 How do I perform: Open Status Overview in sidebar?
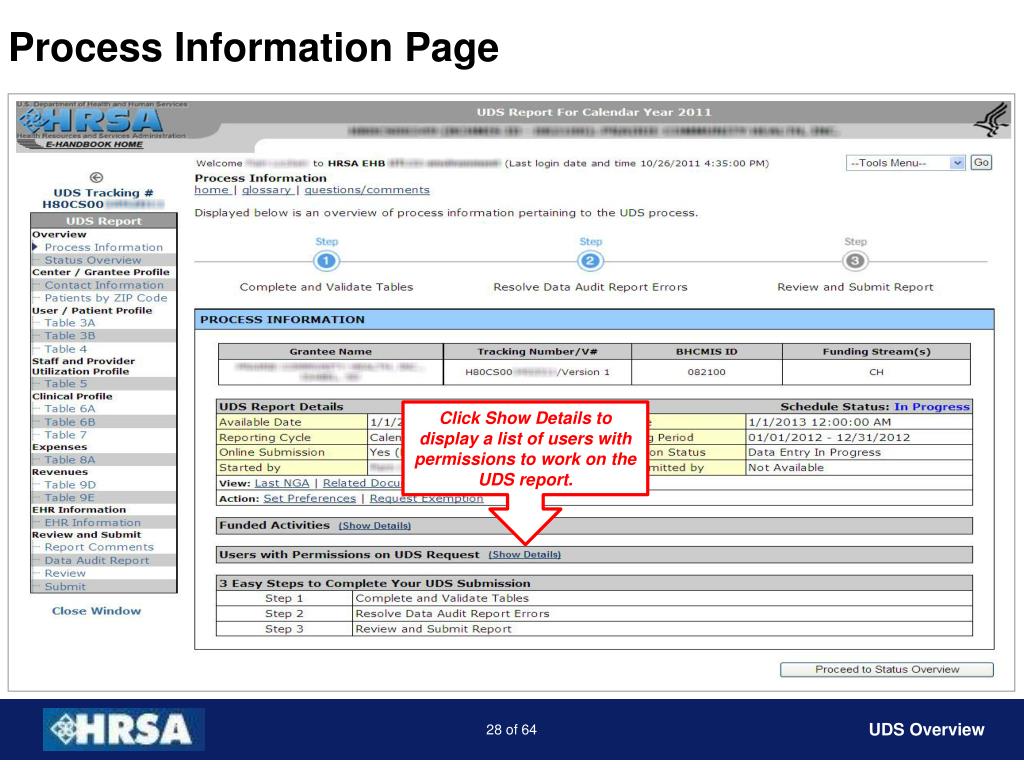point(93,260)
